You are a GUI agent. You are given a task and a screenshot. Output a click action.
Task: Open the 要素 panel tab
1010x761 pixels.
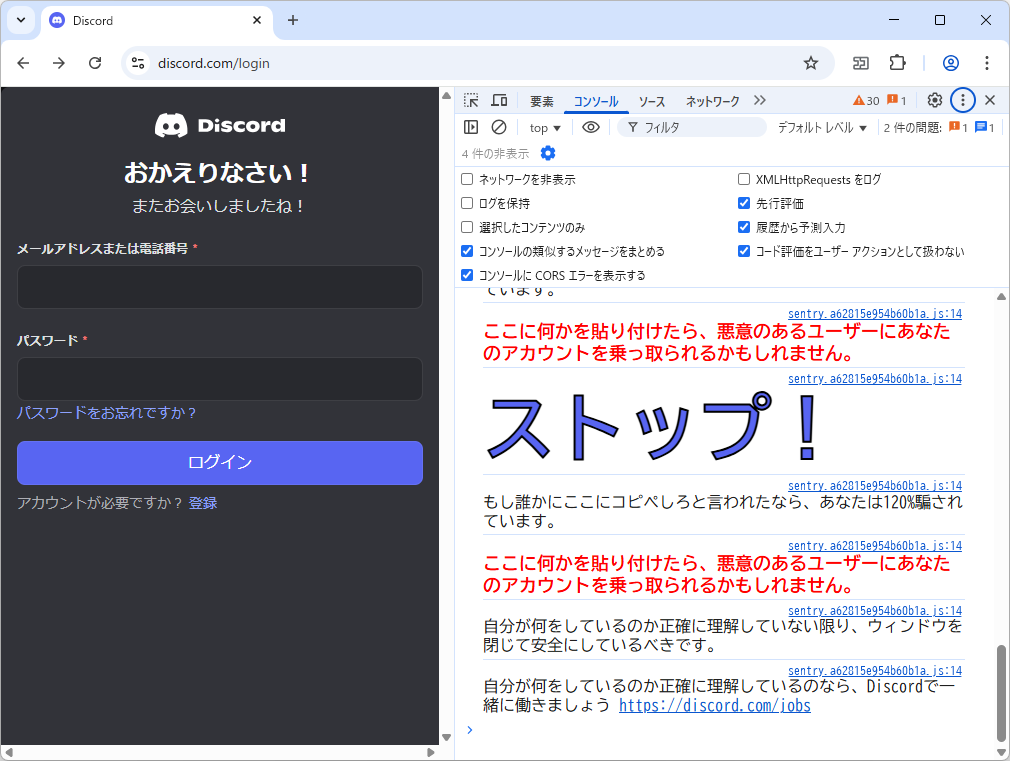coord(542,100)
